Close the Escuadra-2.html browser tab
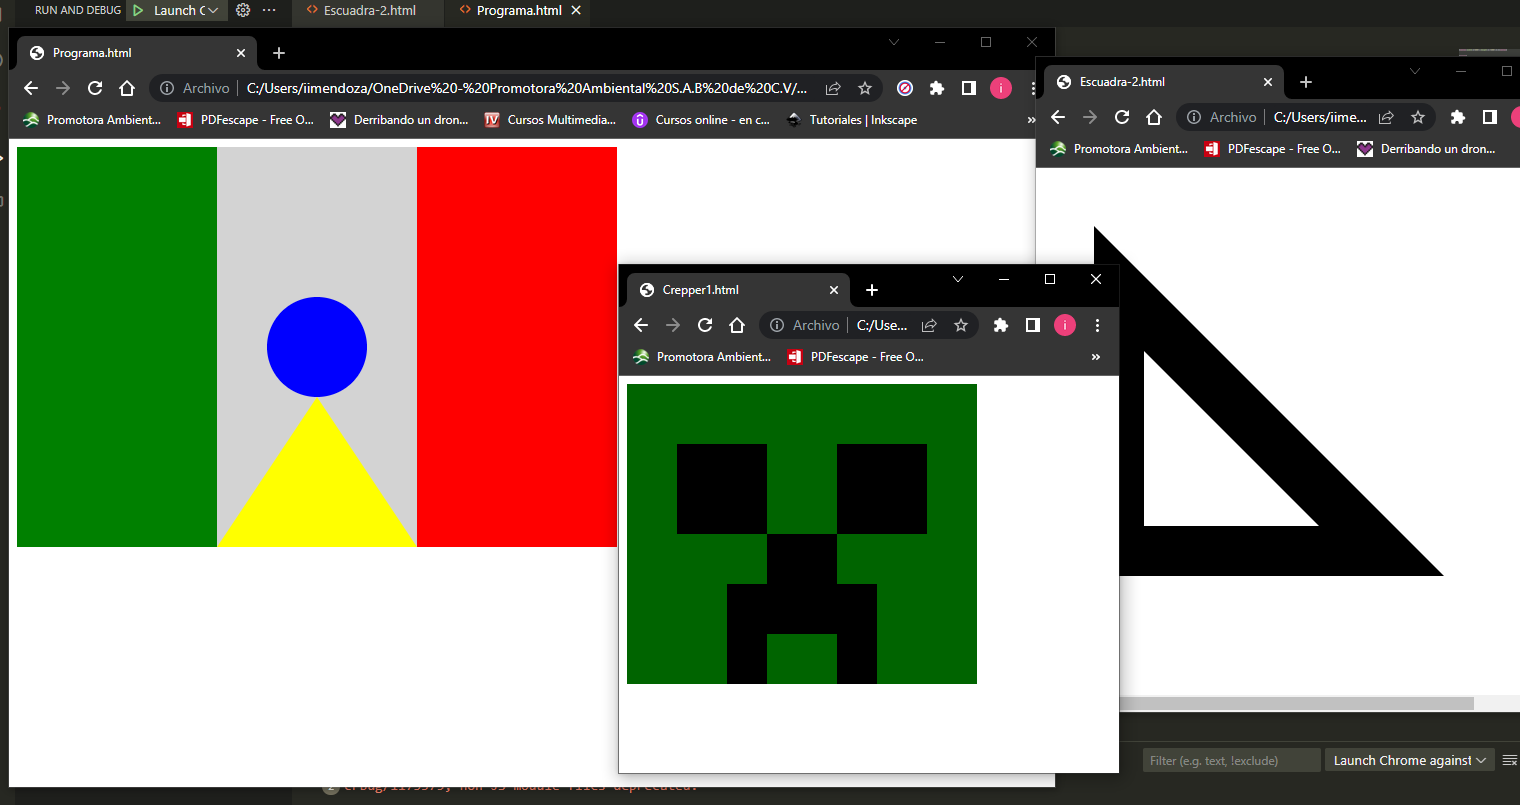Image resolution: width=1520 pixels, height=805 pixels. 1268,82
